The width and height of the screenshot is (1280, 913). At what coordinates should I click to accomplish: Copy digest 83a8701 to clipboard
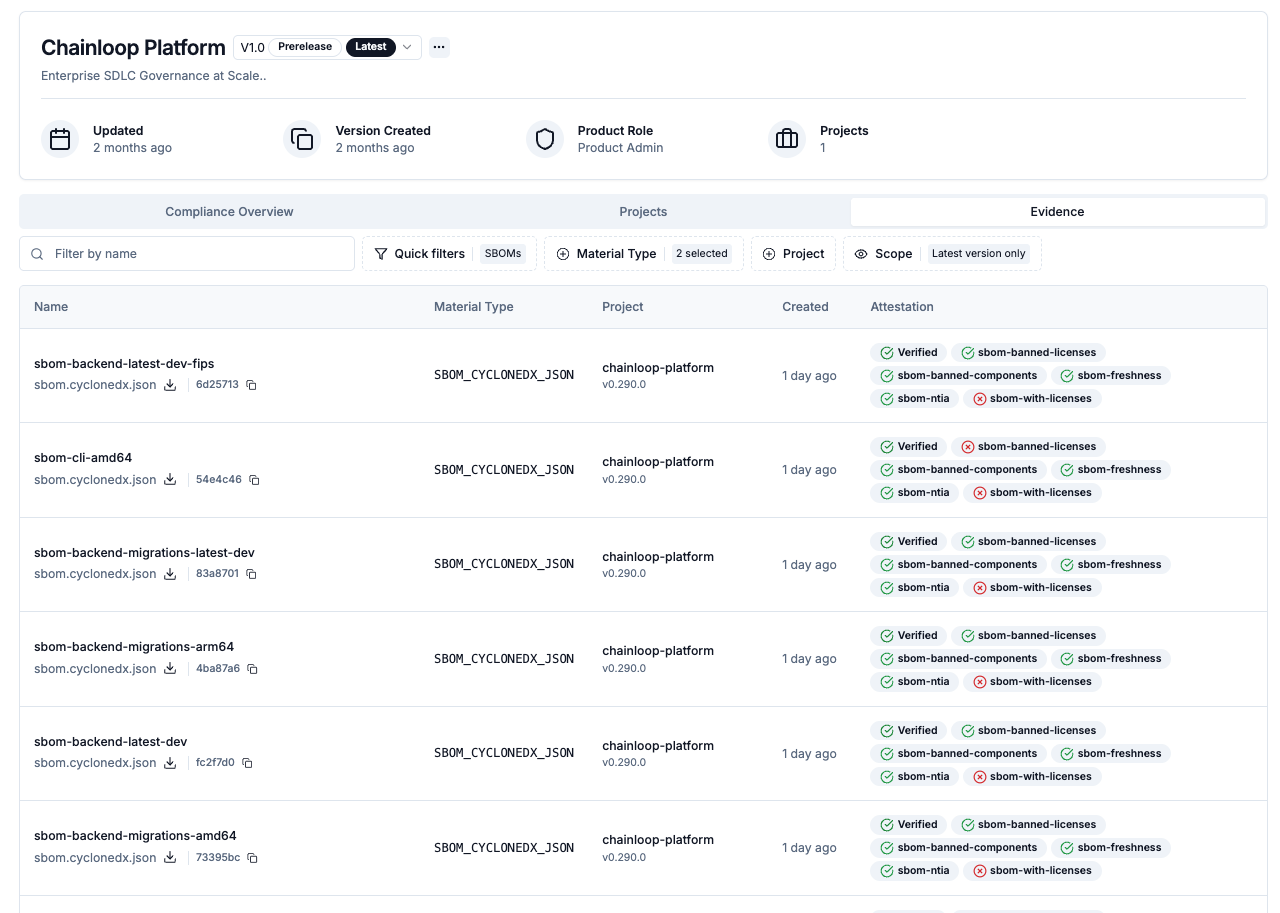click(251, 574)
